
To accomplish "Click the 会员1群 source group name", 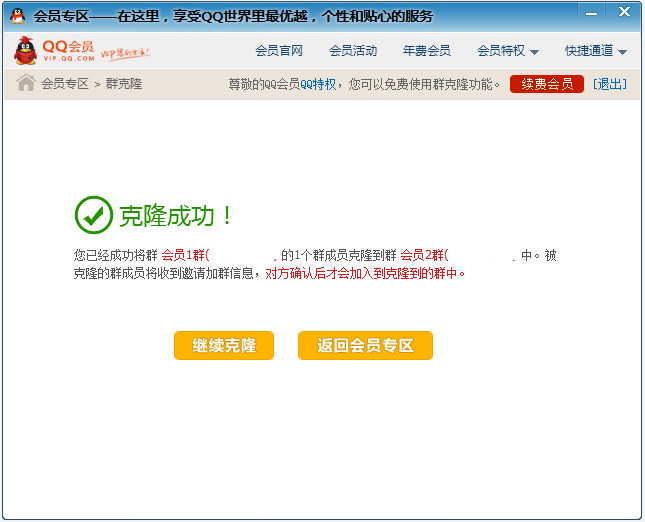I will (184, 255).
